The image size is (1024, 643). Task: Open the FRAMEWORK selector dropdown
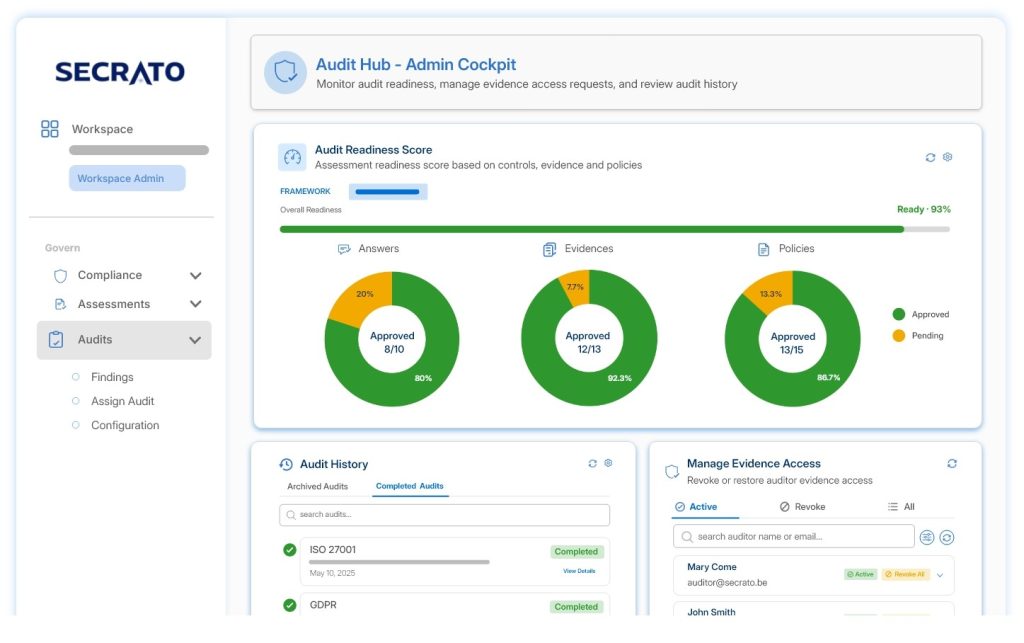click(388, 192)
